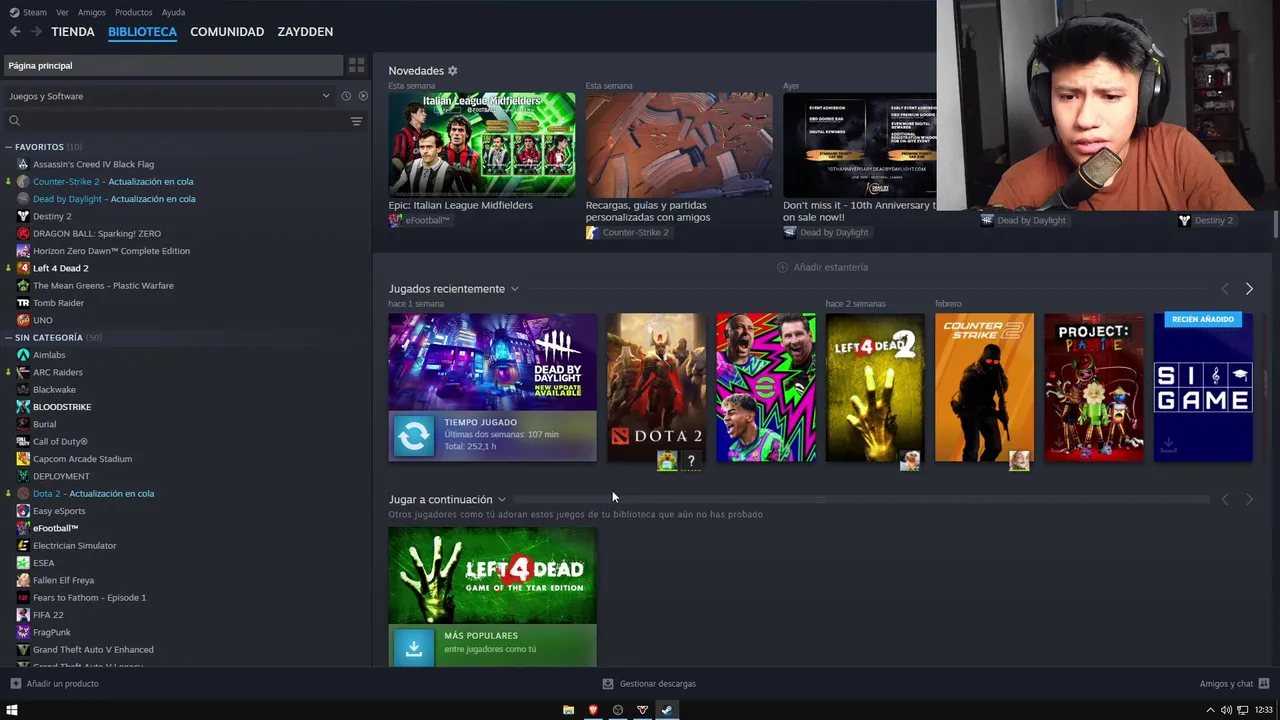1280x720 pixels.
Task: Open the COMUNIDAD tab
Action: coord(227,32)
